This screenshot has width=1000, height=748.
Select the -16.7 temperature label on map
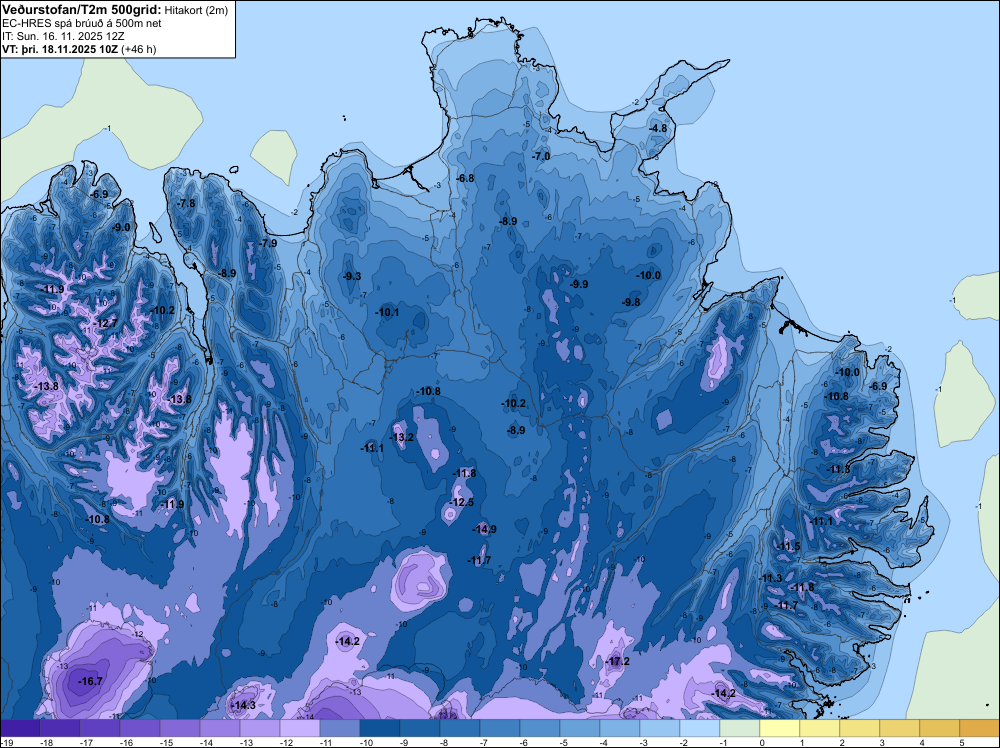pyautogui.click(x=90, y=681)
